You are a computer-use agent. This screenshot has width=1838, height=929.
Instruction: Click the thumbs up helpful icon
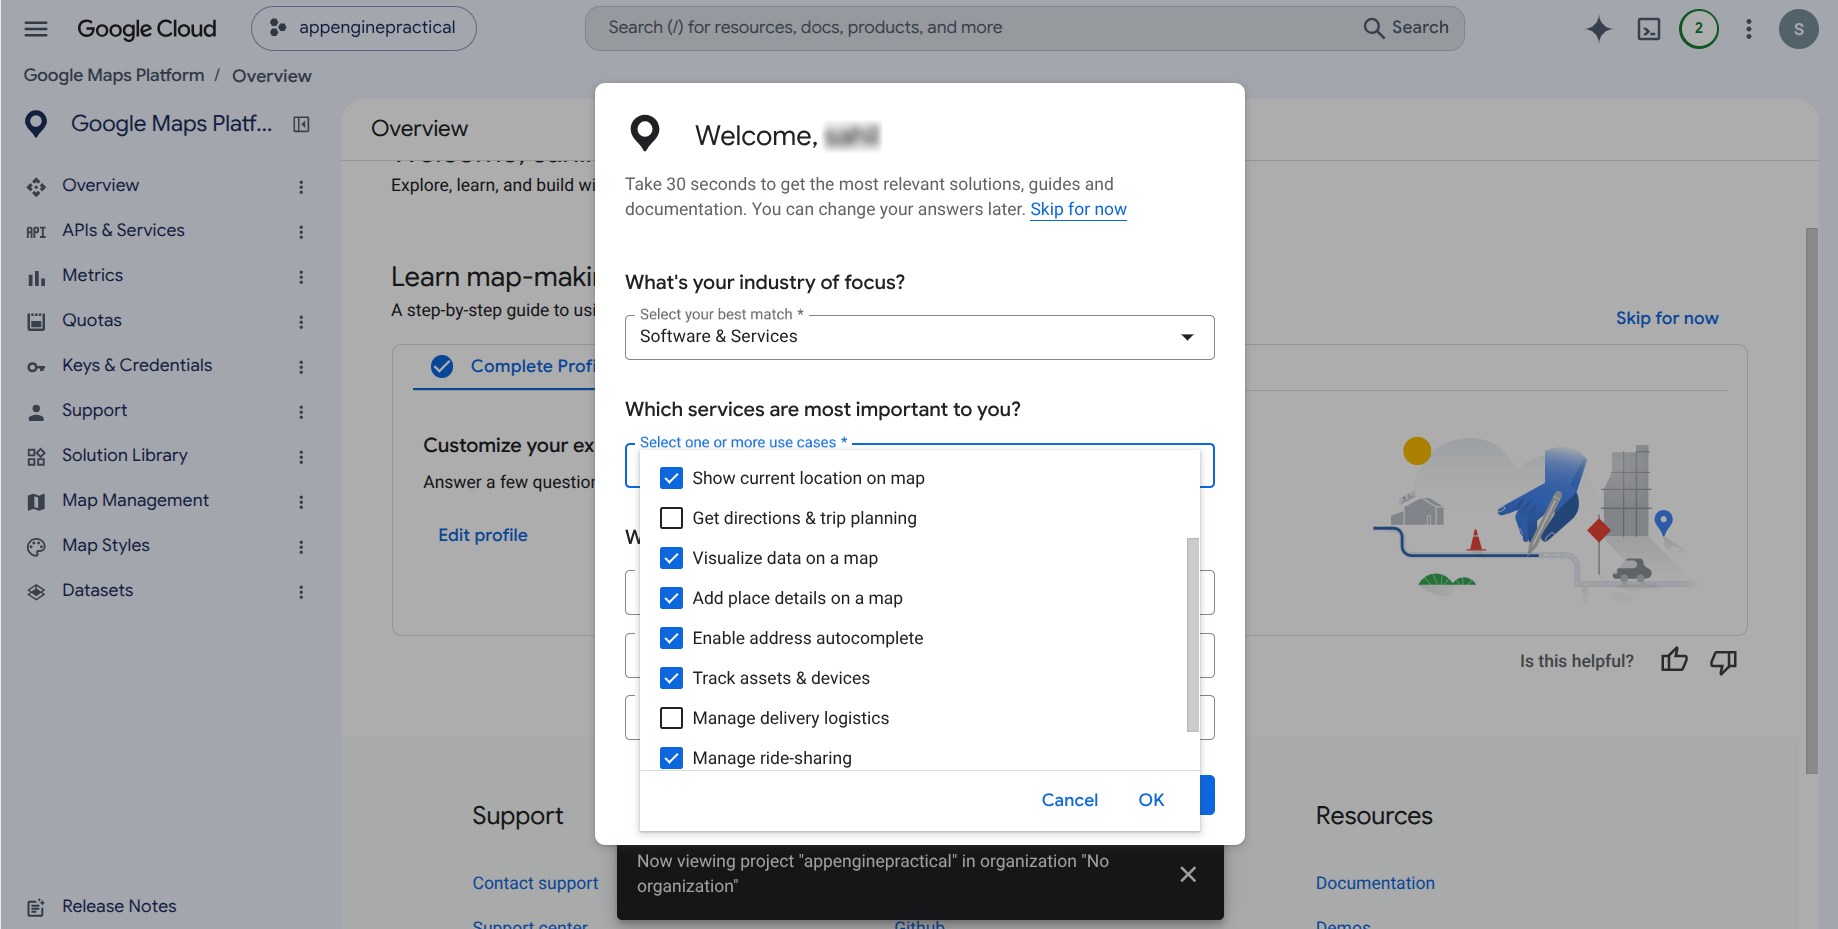[x=1674, y=661]
